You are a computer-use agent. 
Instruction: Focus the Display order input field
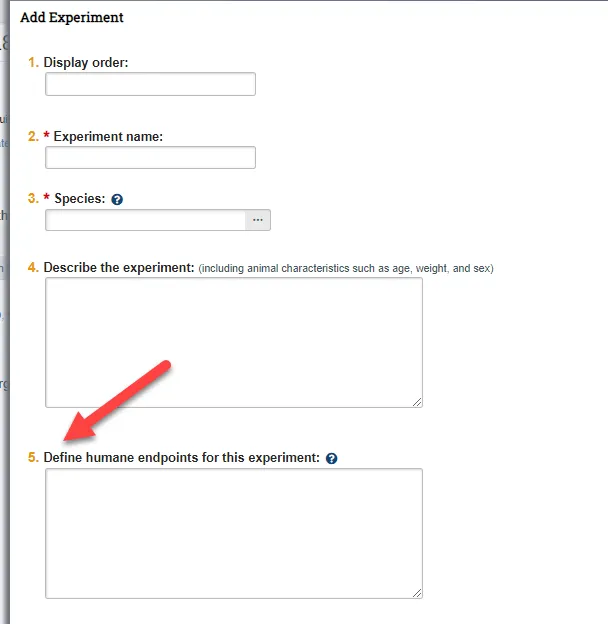pyautogui.click(x=150, y=84)
